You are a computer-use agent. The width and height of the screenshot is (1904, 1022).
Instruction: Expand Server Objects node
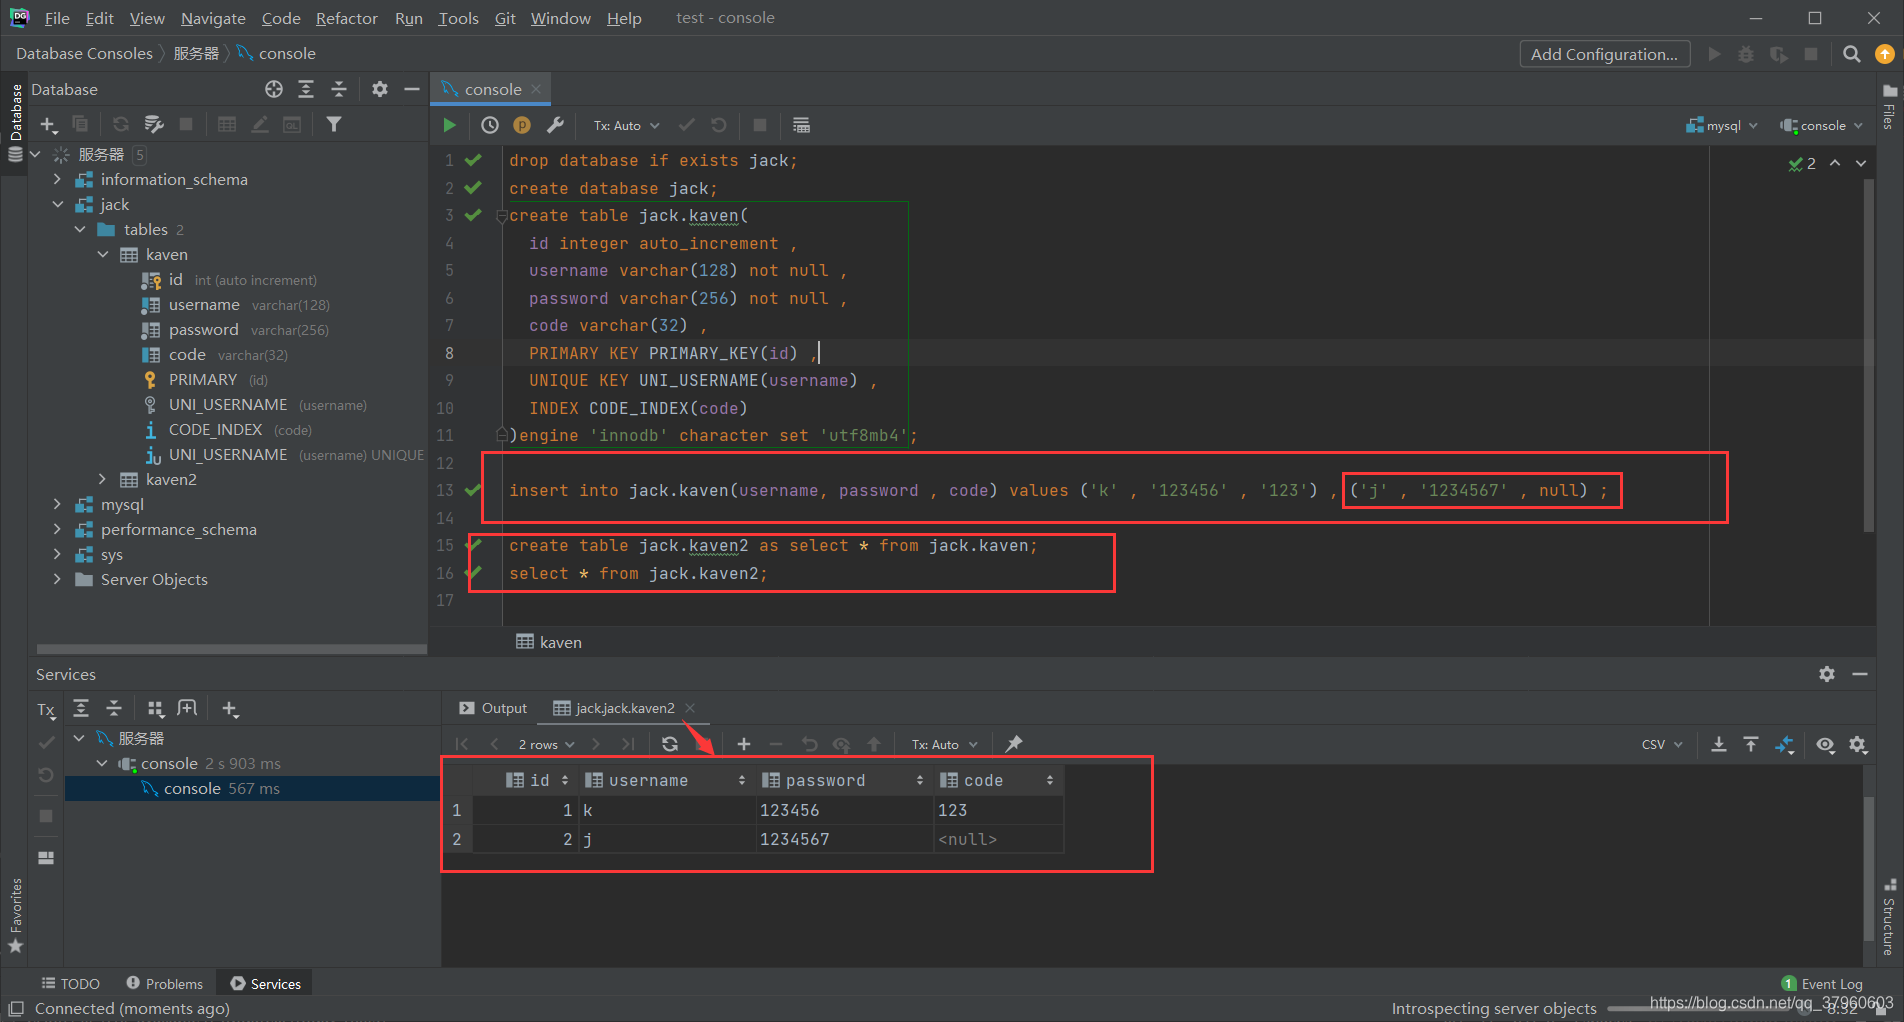click(57, 579)
